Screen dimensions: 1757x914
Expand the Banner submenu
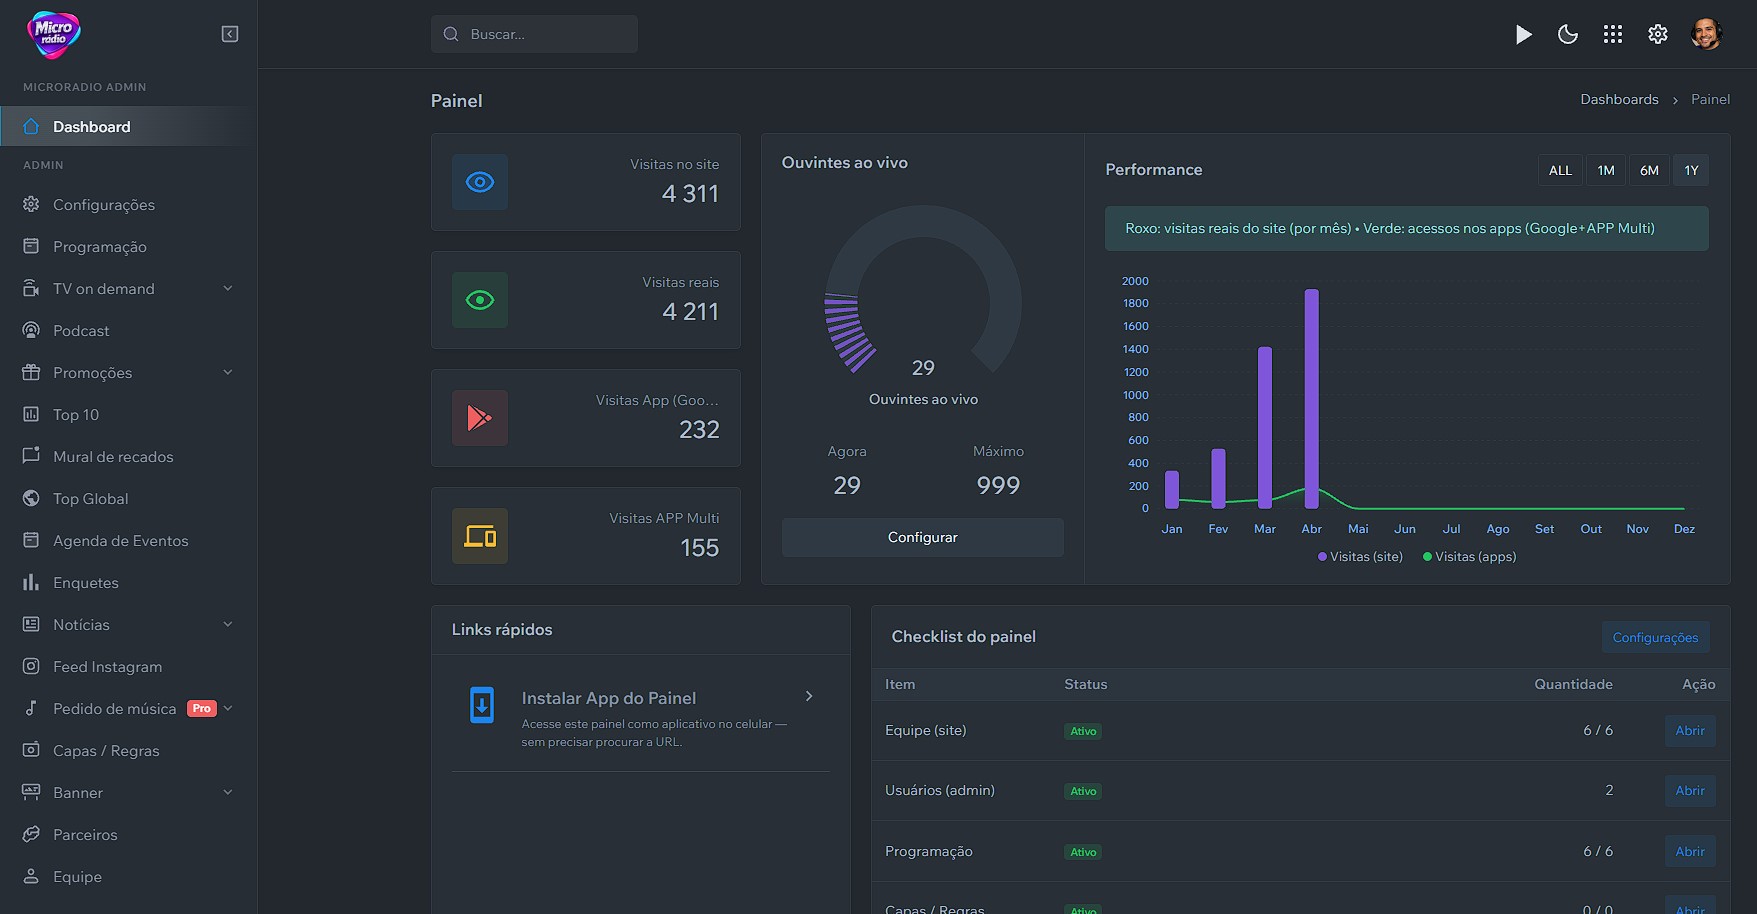click(x=228, y=792)
